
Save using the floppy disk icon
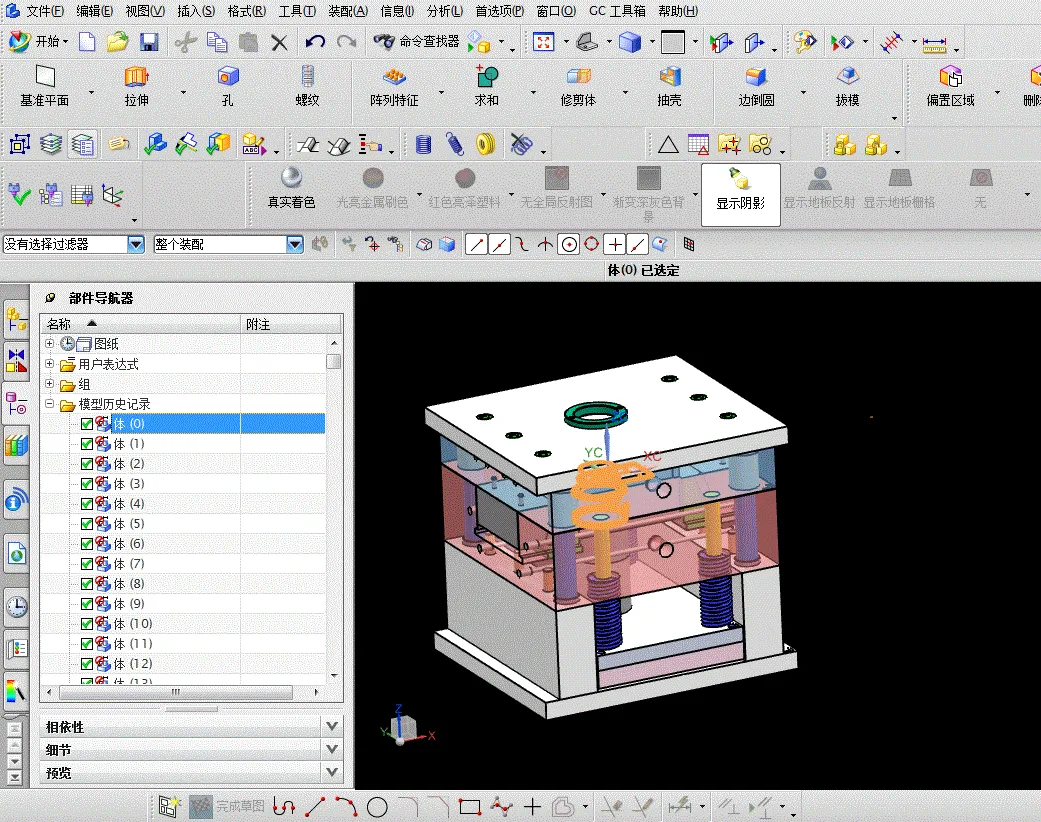click(149, 42)
